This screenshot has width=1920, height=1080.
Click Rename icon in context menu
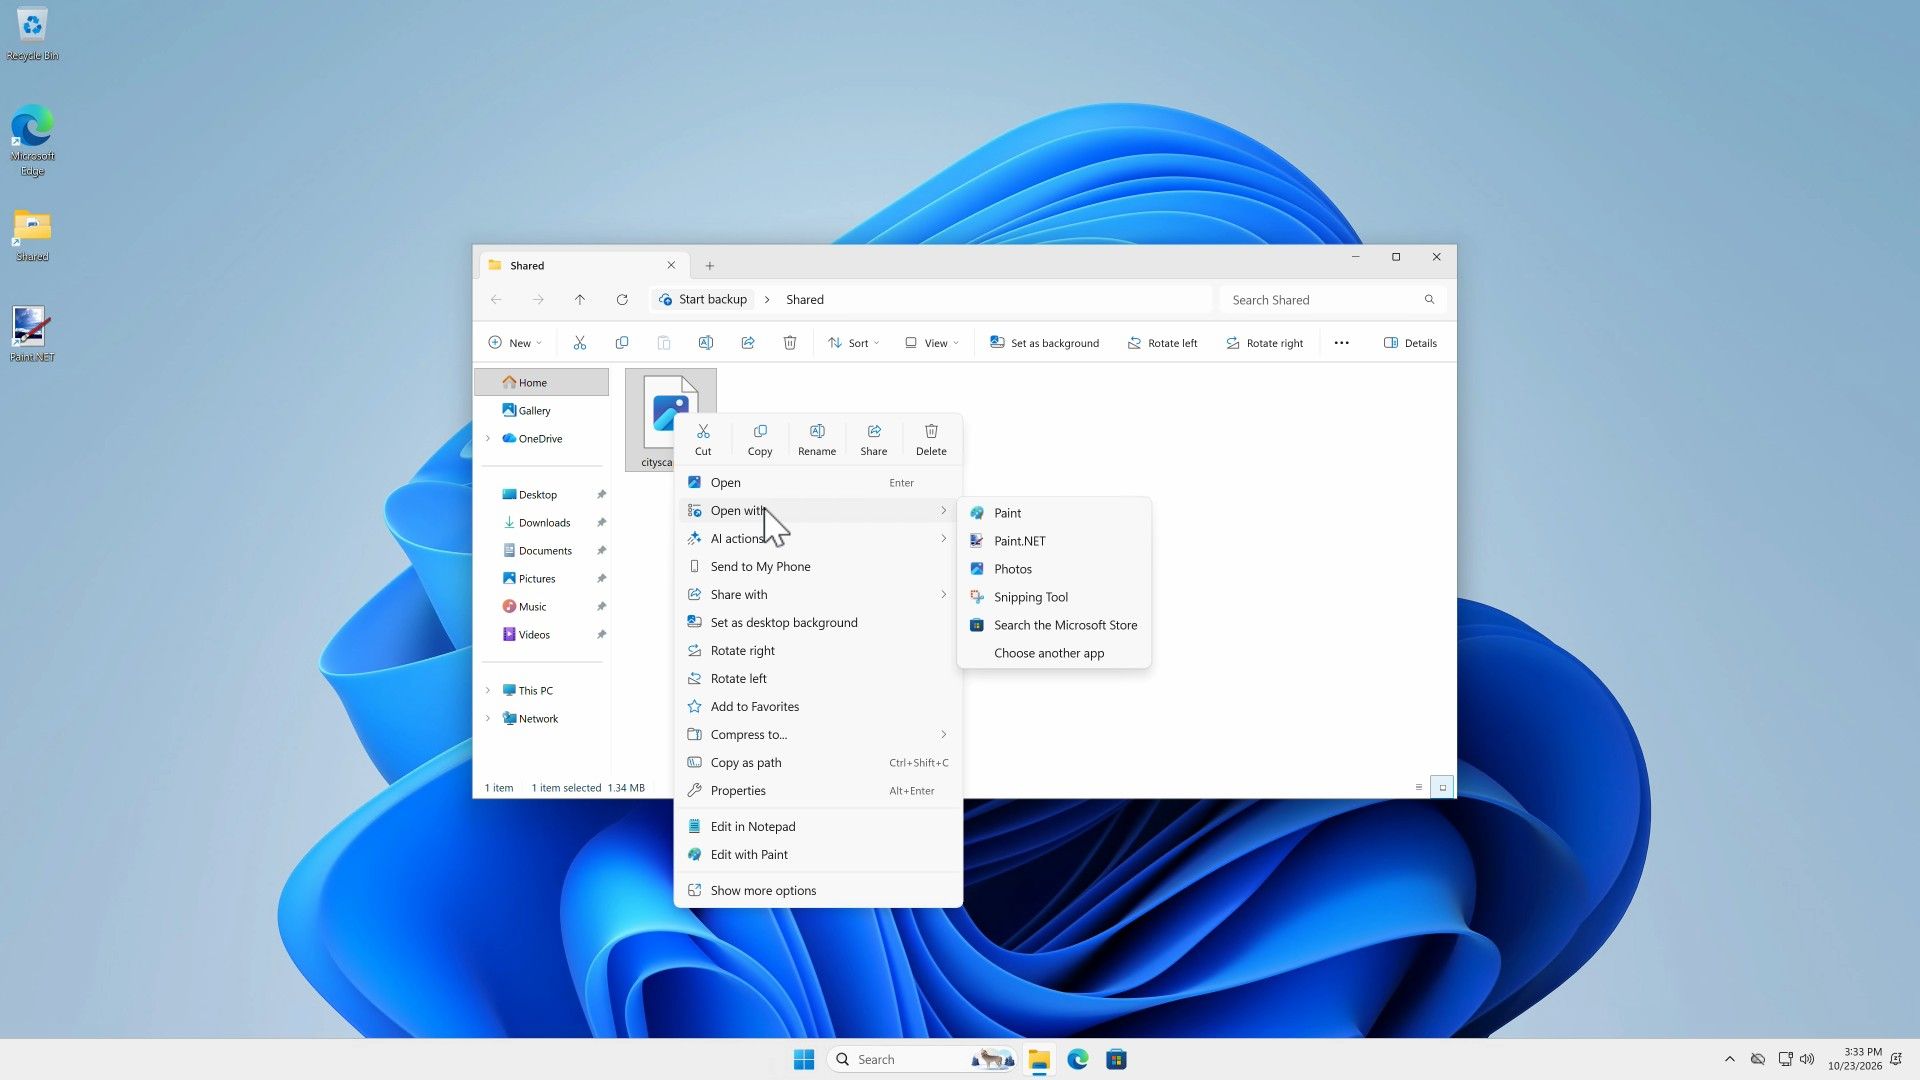coord(817,439)
